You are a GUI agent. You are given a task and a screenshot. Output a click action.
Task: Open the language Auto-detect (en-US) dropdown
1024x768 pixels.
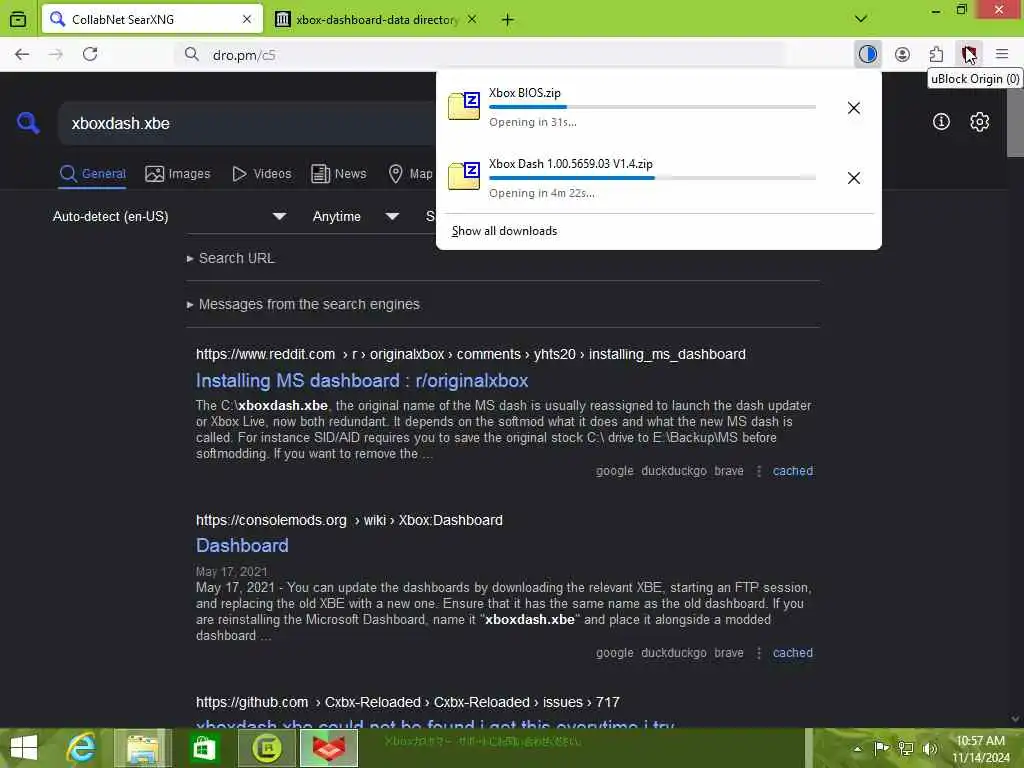click(169, 216)
